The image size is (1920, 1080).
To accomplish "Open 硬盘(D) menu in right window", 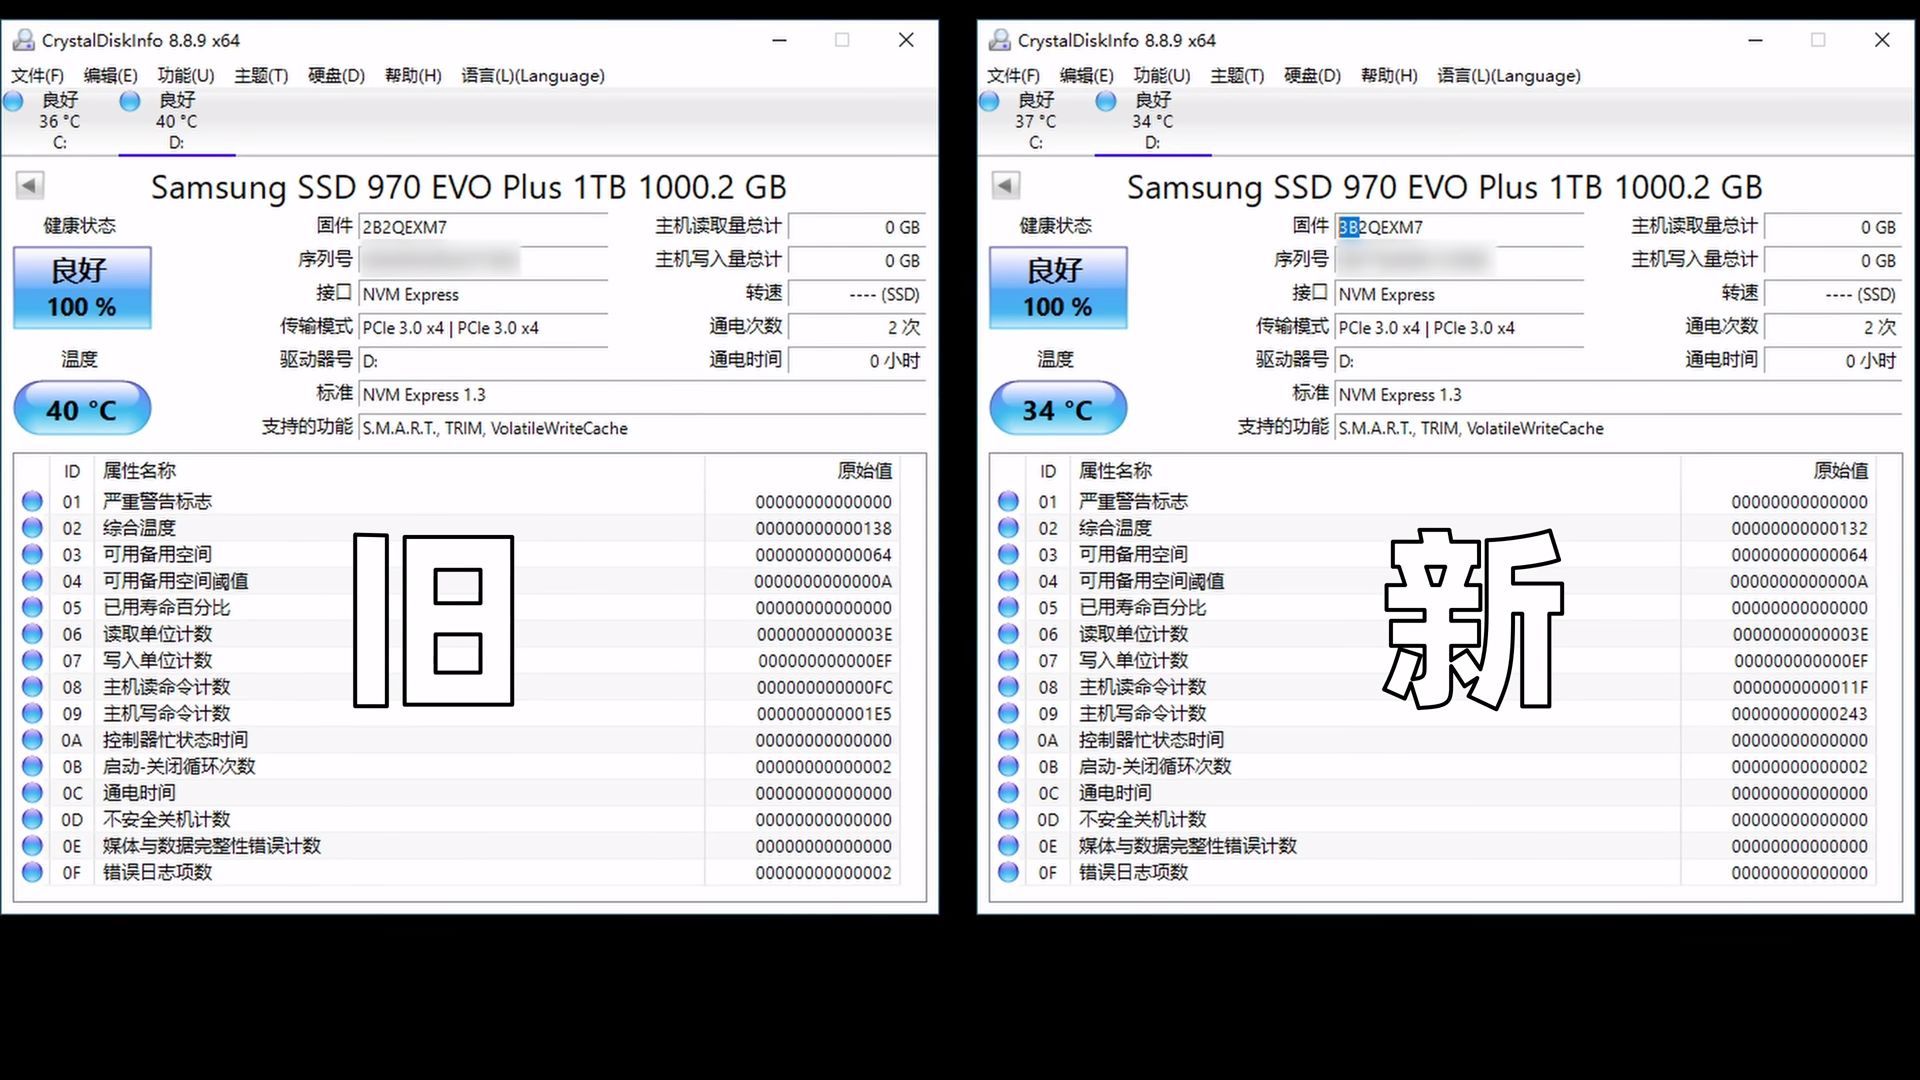I will click(1312, 75).
